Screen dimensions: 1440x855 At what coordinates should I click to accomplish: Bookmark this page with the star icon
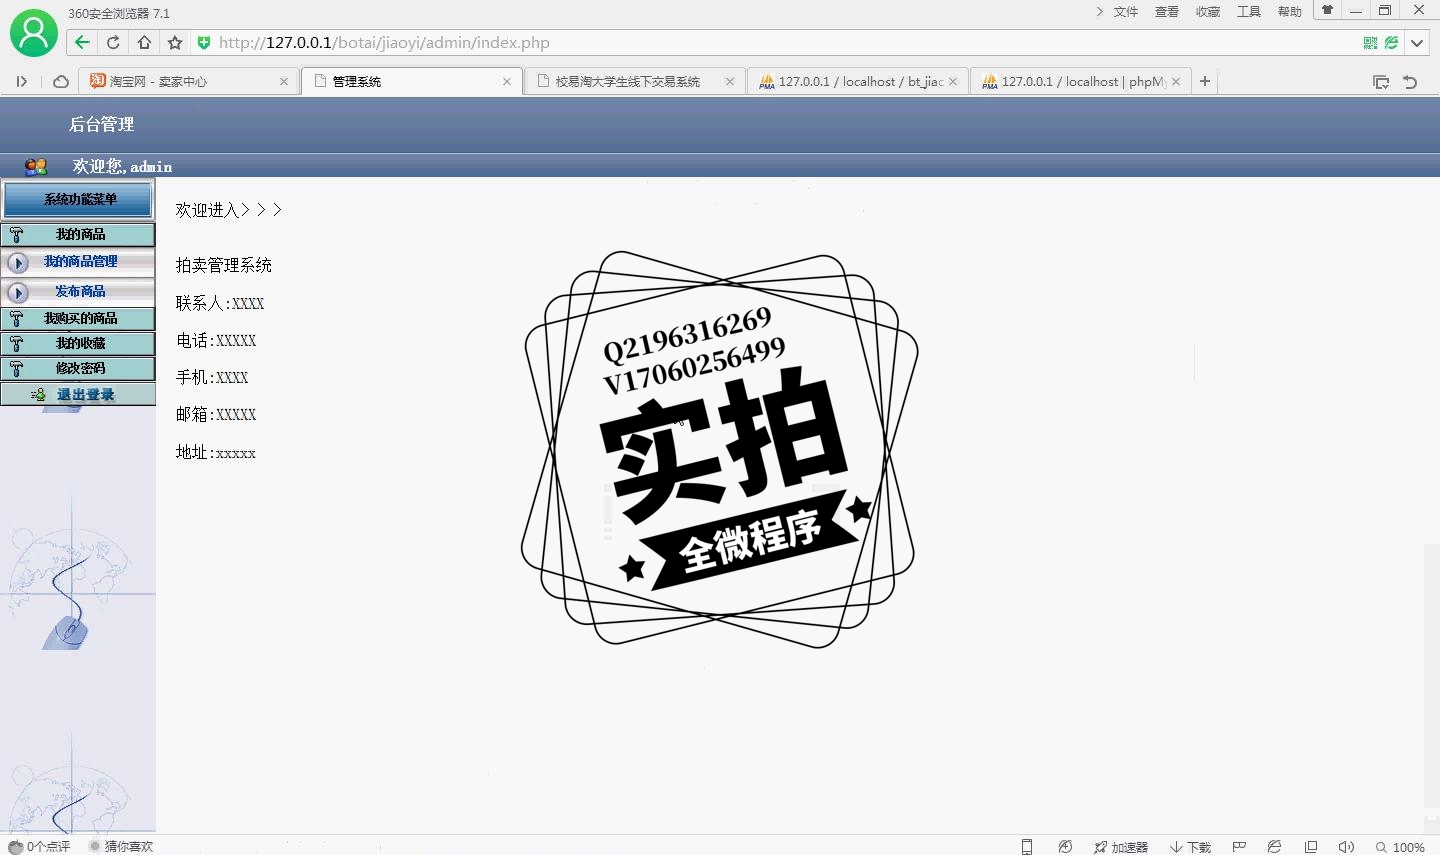pos(175,42)
